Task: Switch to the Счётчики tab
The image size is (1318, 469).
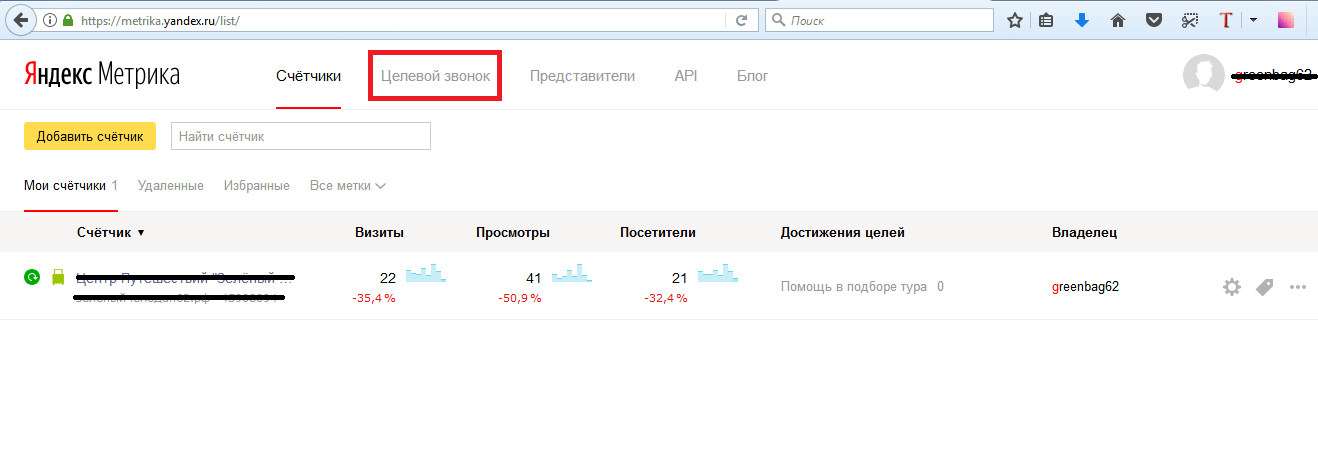Action: [309, 76]
